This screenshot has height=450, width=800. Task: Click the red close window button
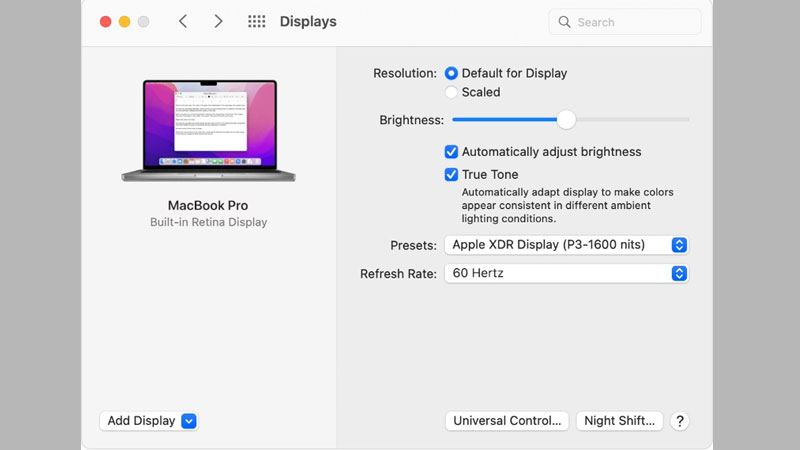(x=105, y=21)
